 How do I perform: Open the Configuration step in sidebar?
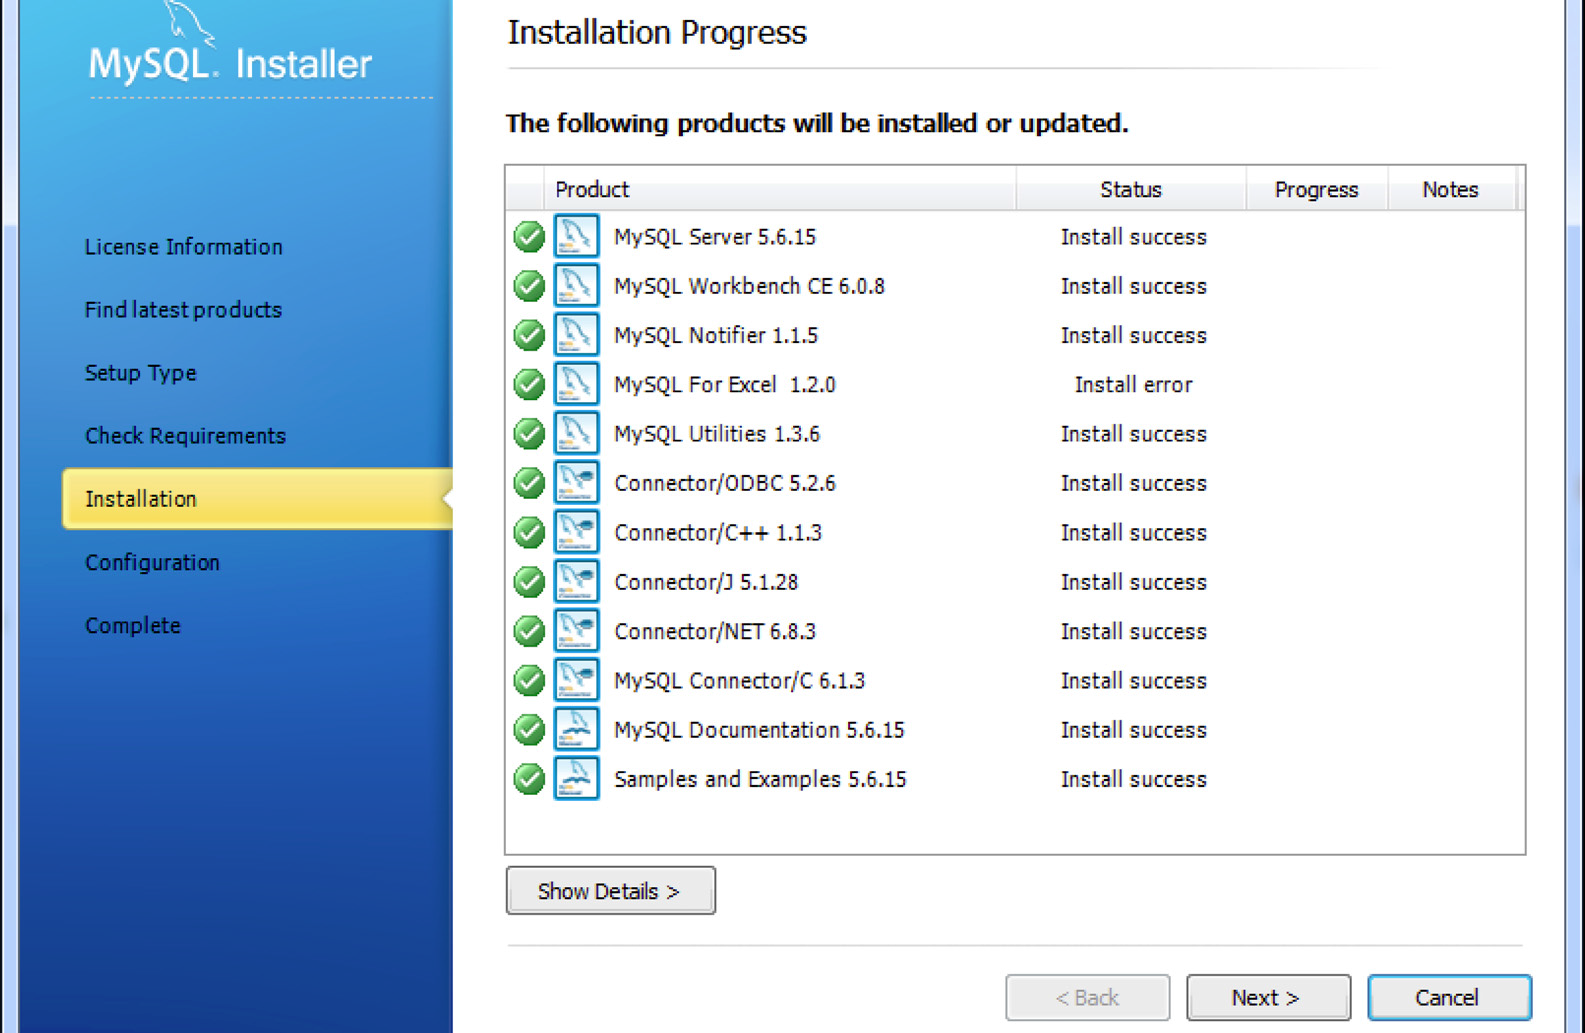pos(152,562)
